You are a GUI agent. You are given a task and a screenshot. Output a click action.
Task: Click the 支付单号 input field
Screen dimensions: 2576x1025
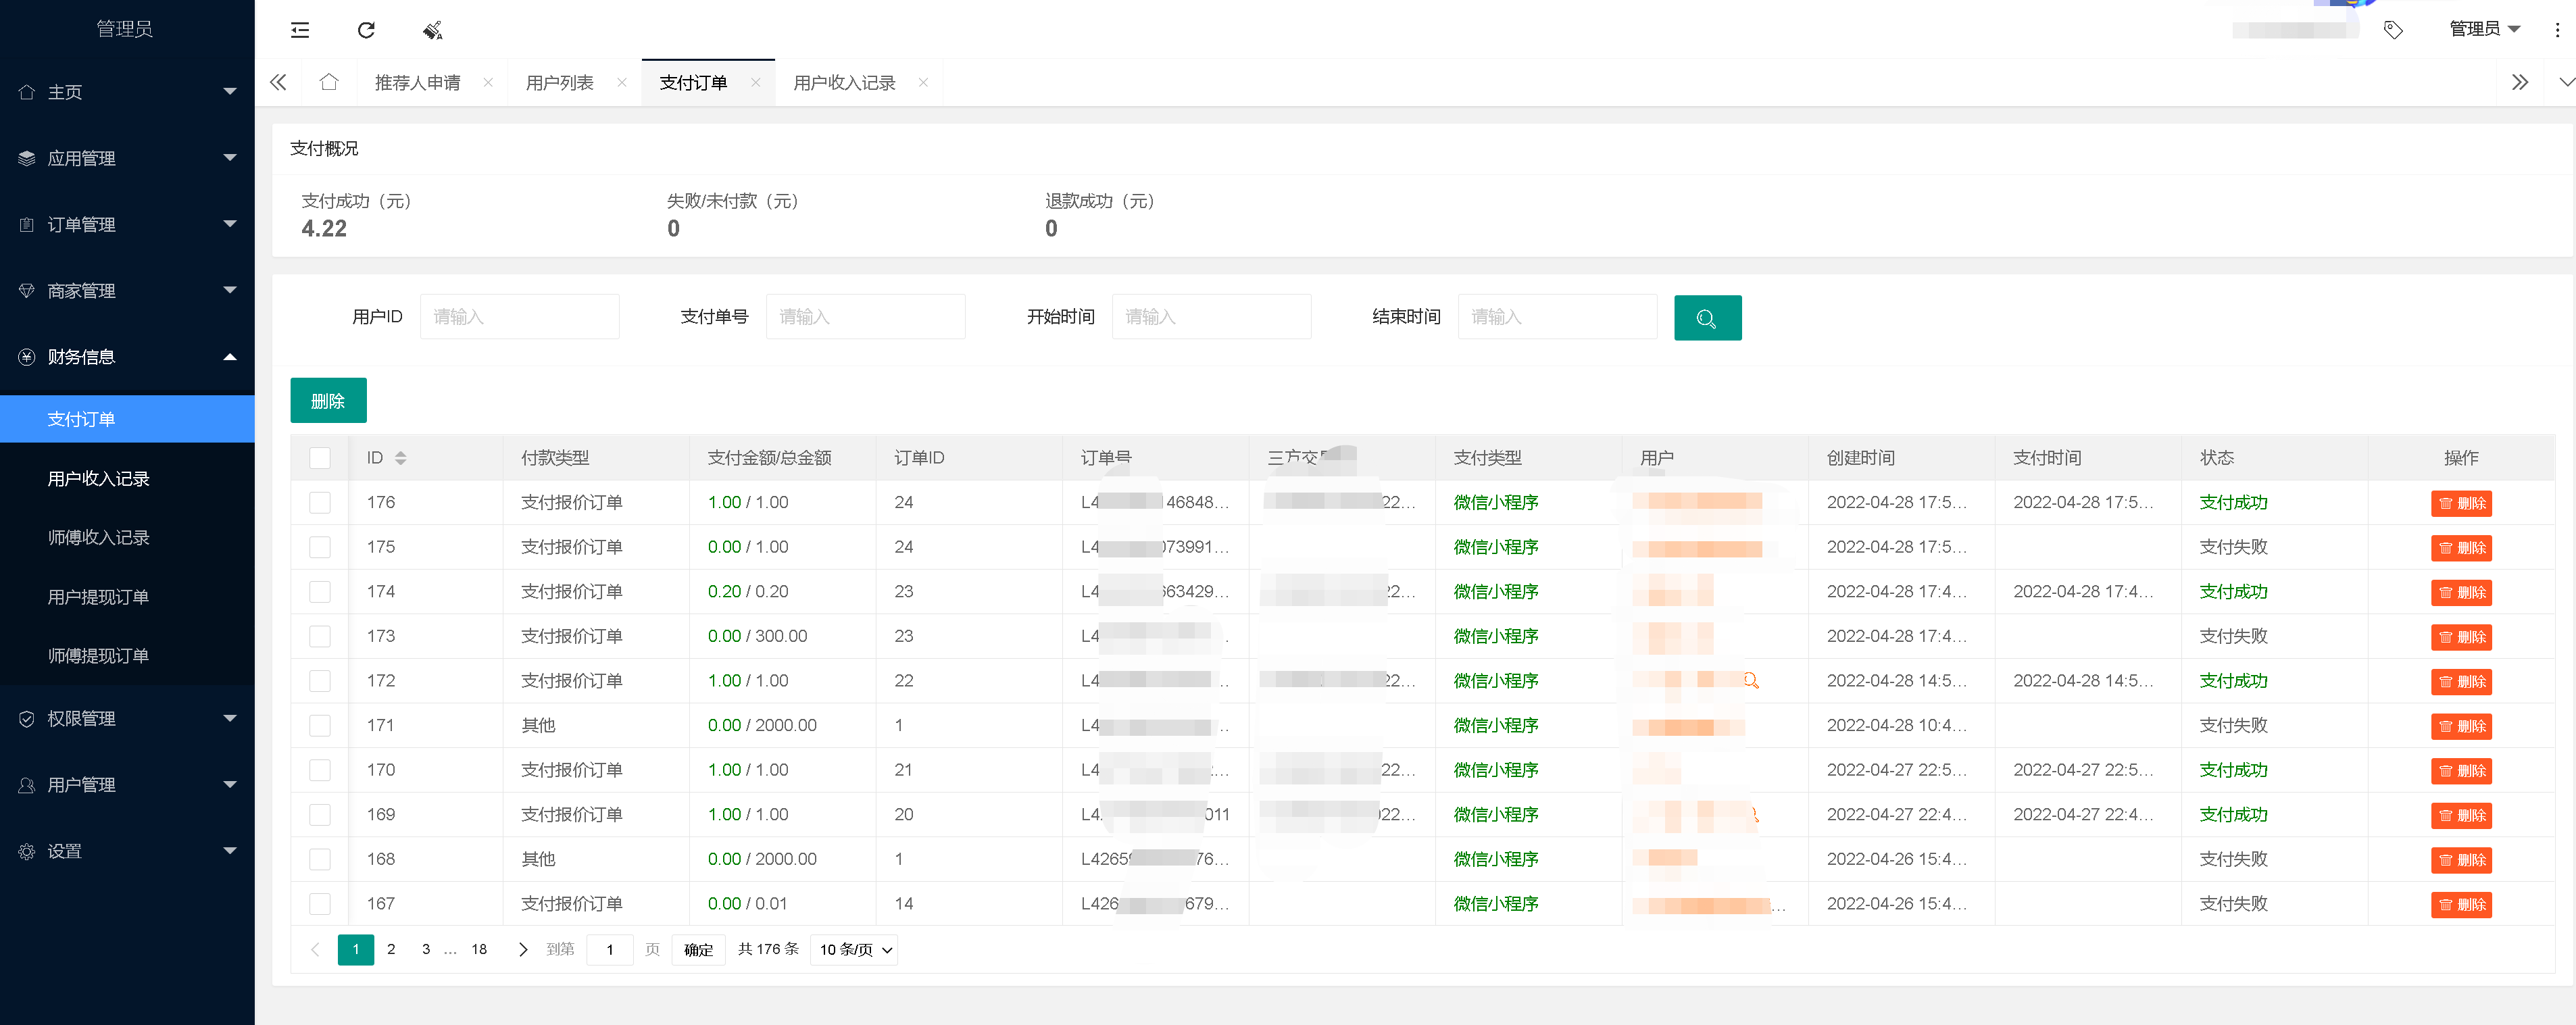coord(865,317)
